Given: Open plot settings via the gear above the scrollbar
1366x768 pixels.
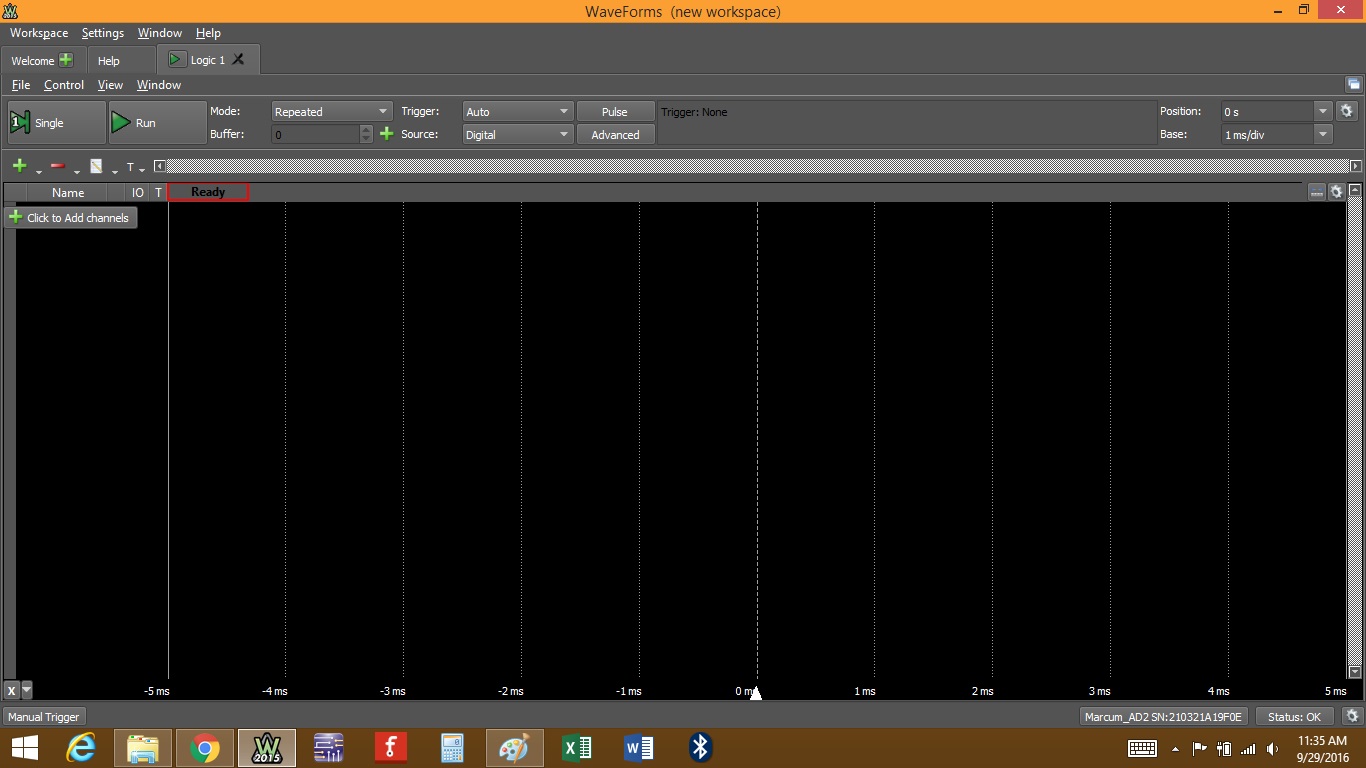Looking at the screenshot, I should pos(1337,192).
